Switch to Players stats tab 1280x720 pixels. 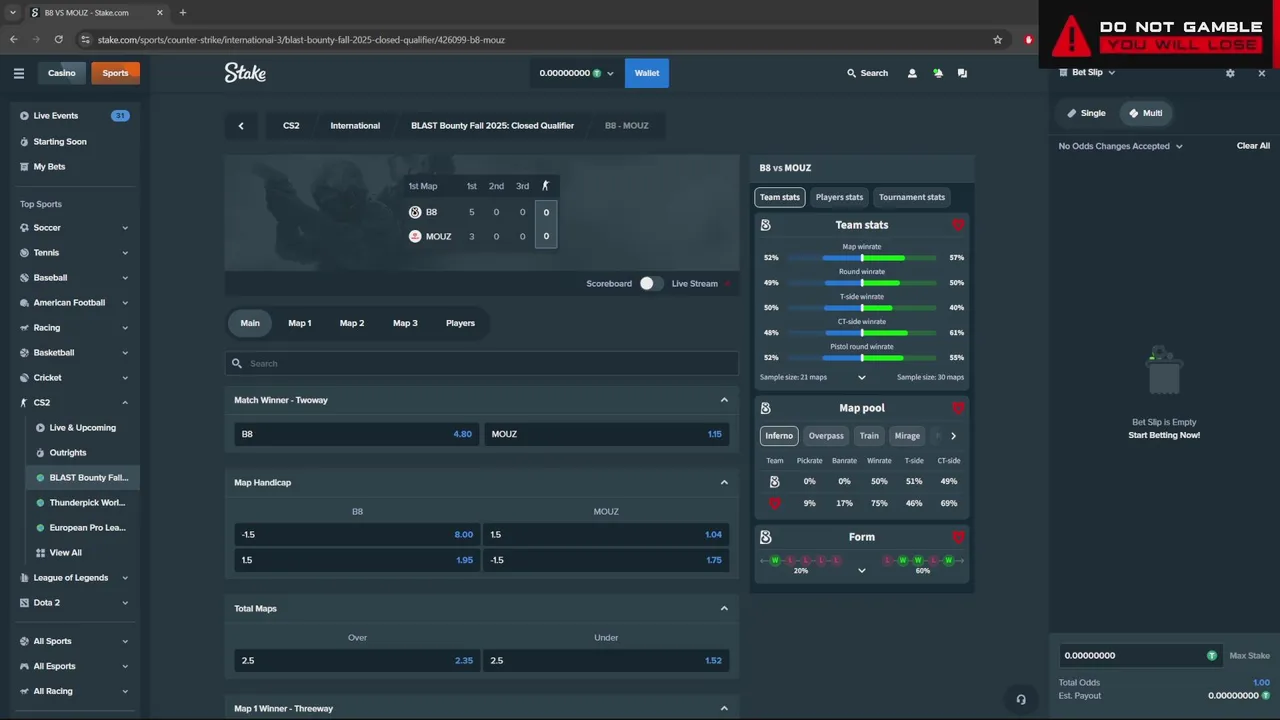(x=839, y=197)
